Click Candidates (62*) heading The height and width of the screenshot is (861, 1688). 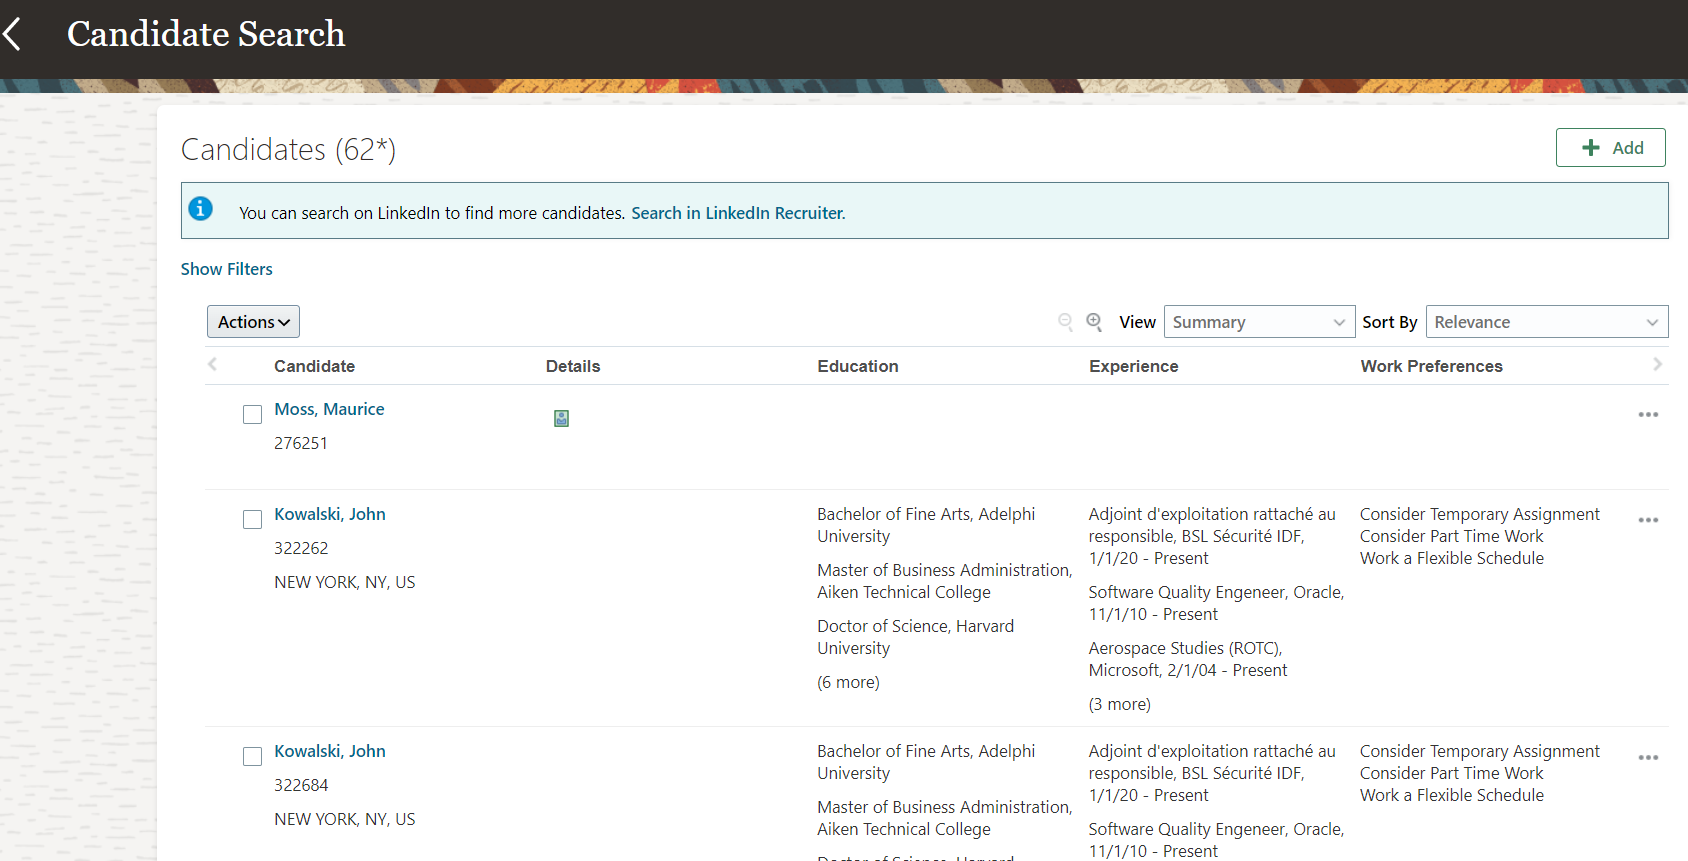(288, 149)
